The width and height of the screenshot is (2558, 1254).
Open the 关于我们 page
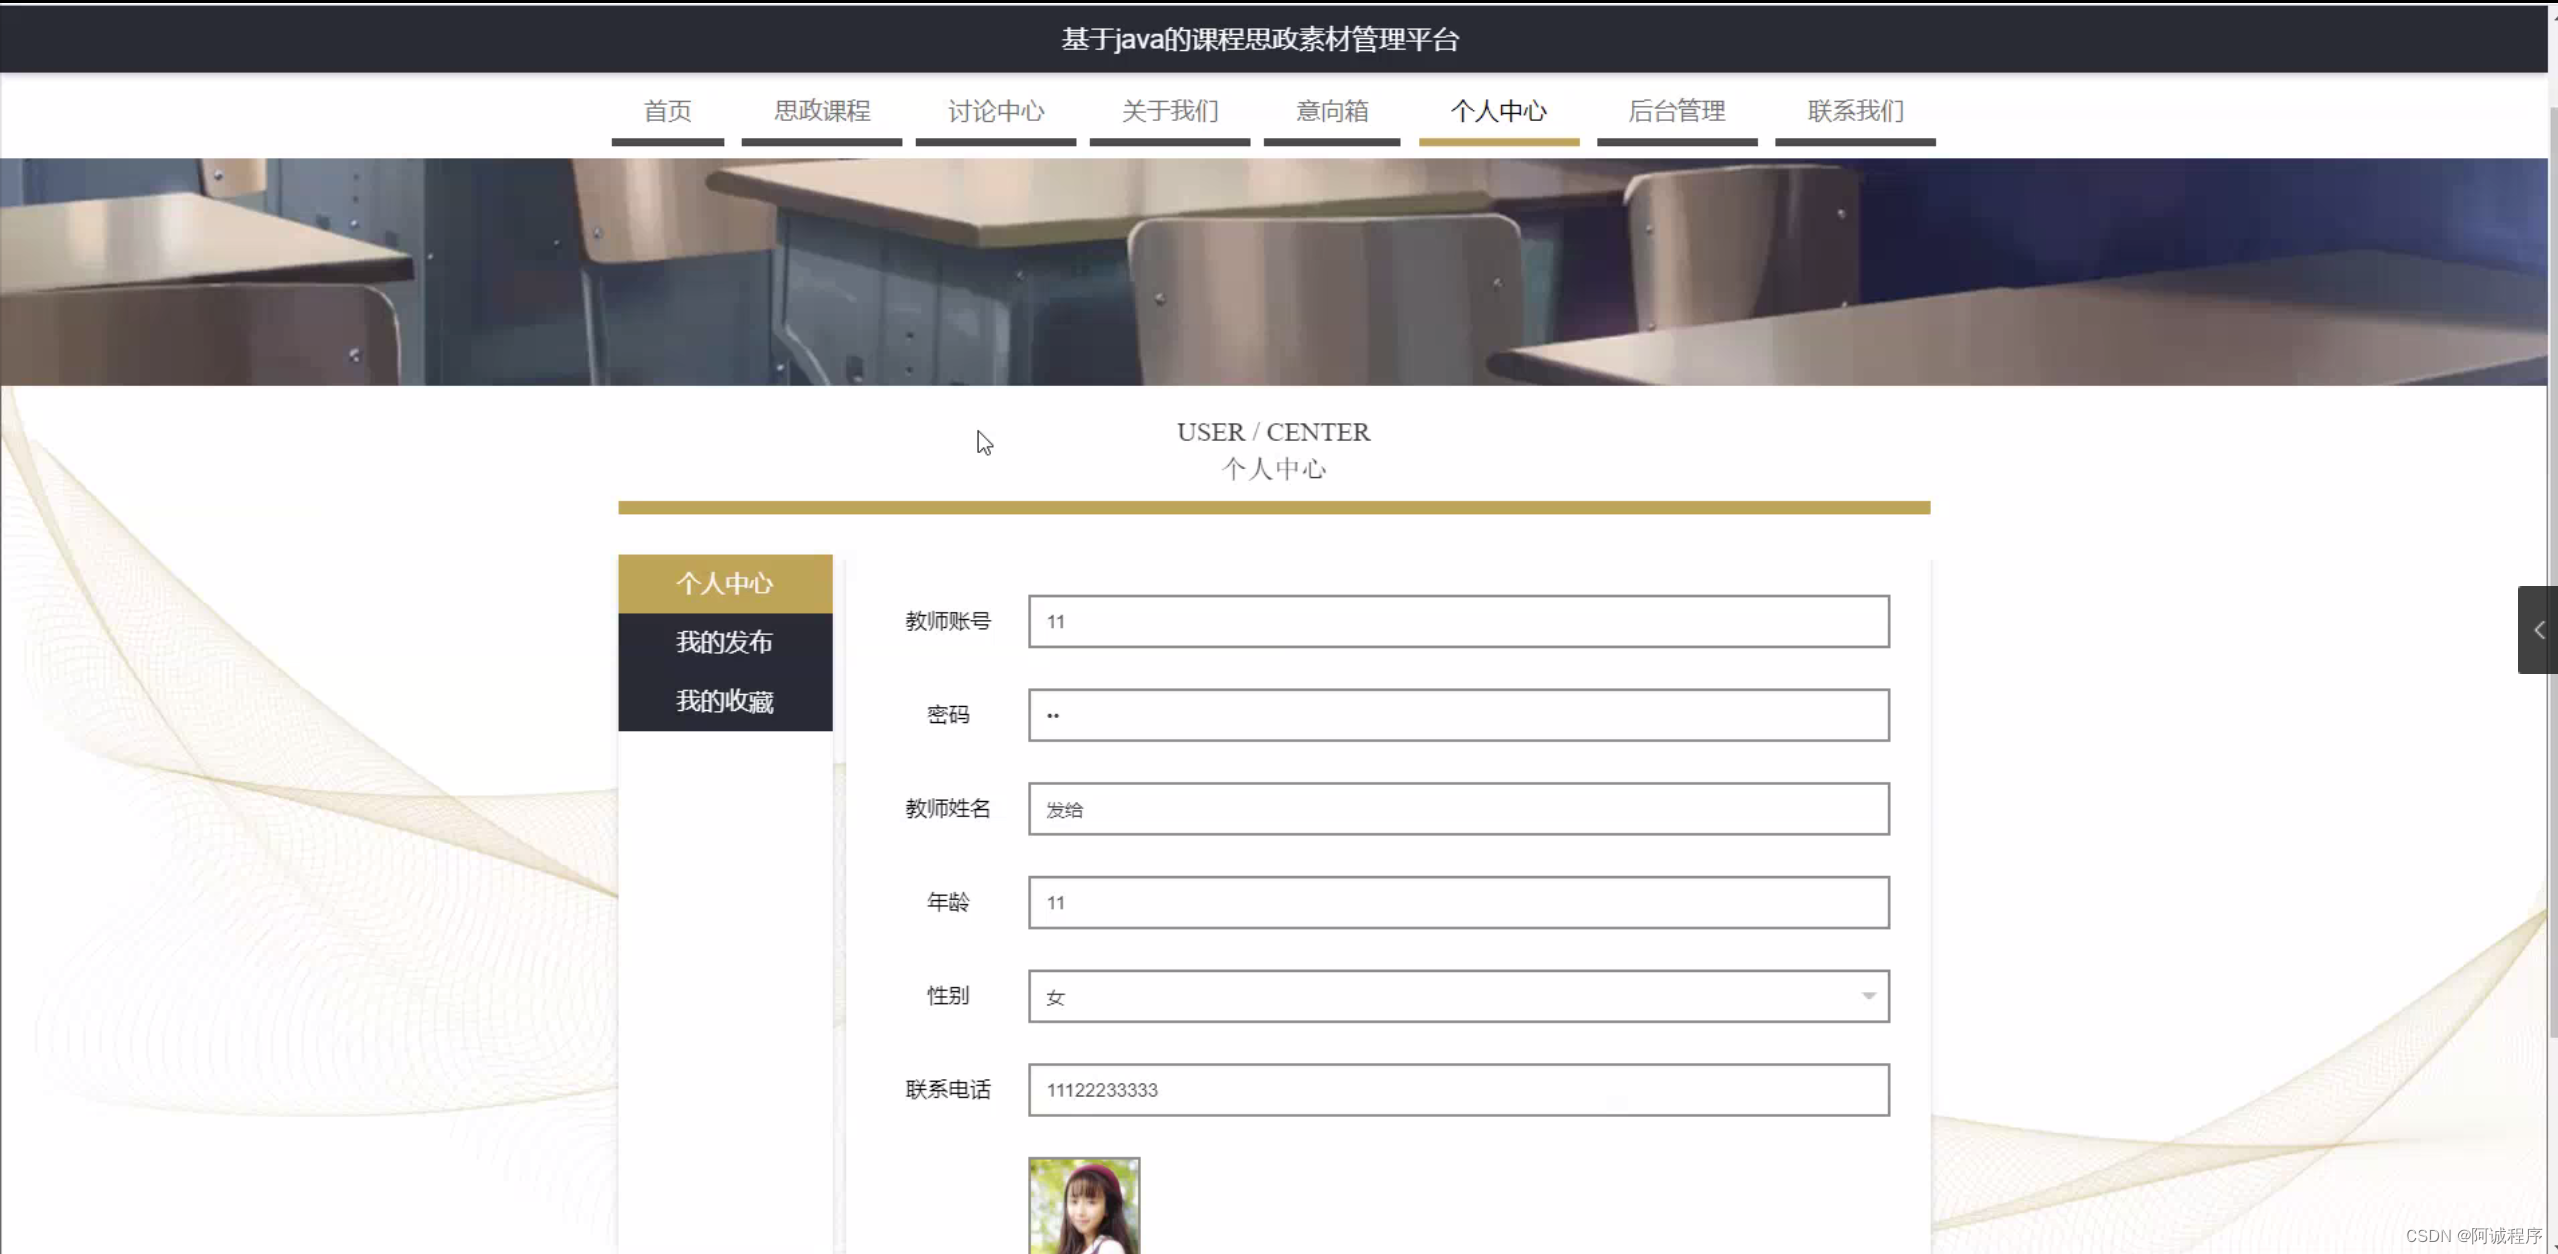click(1169, 111)
